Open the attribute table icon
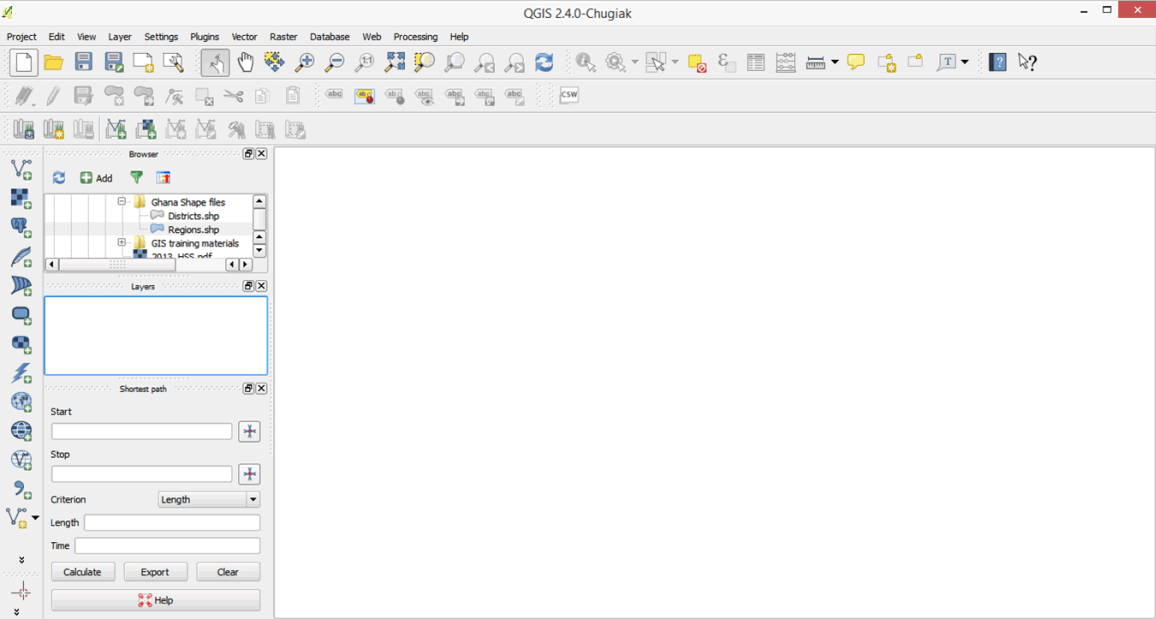Screen dimensions: 1156x619 pyautogui.click(x=755, y=63)
